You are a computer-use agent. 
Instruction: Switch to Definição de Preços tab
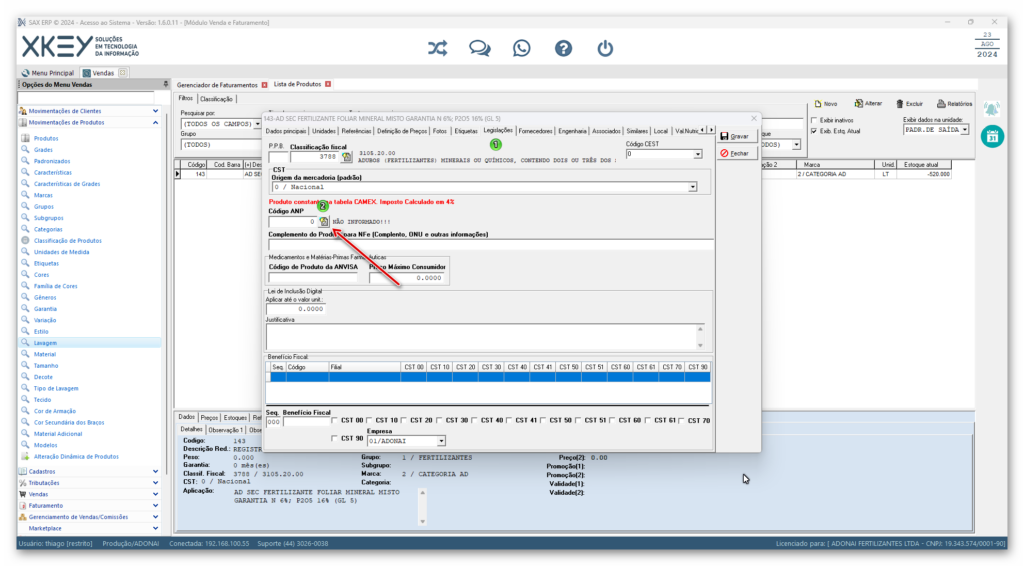[402, 131]
